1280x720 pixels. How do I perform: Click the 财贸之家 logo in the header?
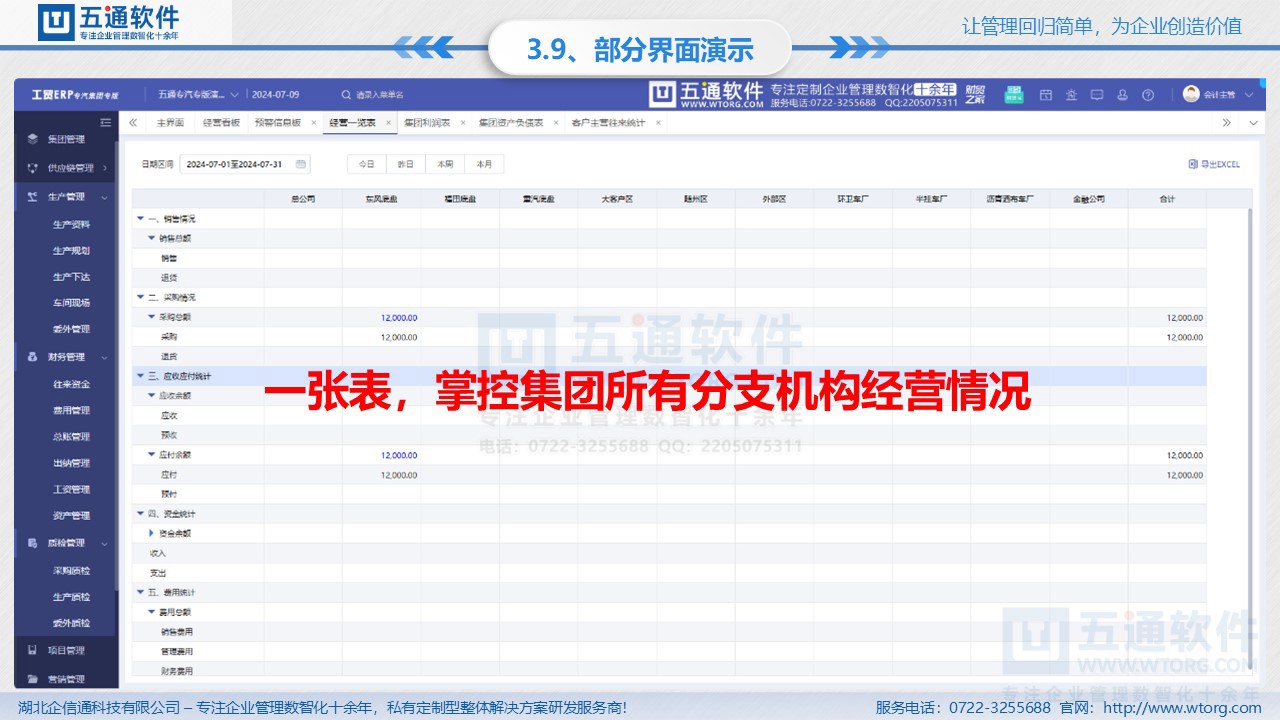click(975, 93)
